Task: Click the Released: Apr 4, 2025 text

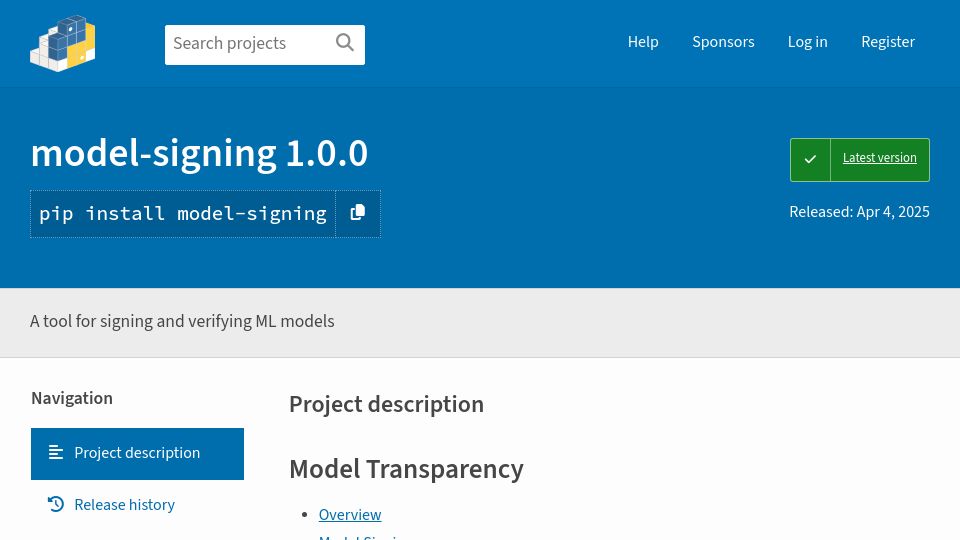Action: pyautogui.click(x=859, y=212)
